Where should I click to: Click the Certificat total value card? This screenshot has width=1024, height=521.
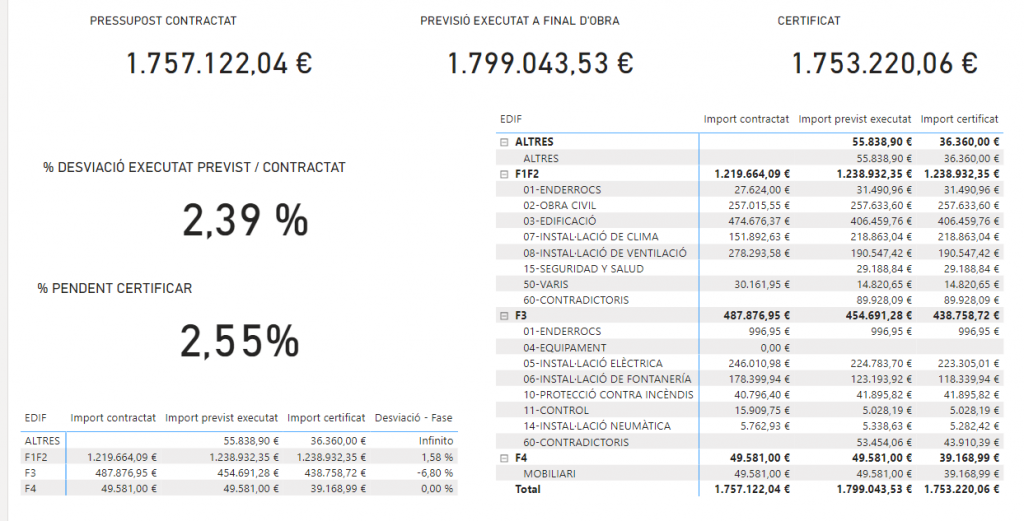(884, 63)
